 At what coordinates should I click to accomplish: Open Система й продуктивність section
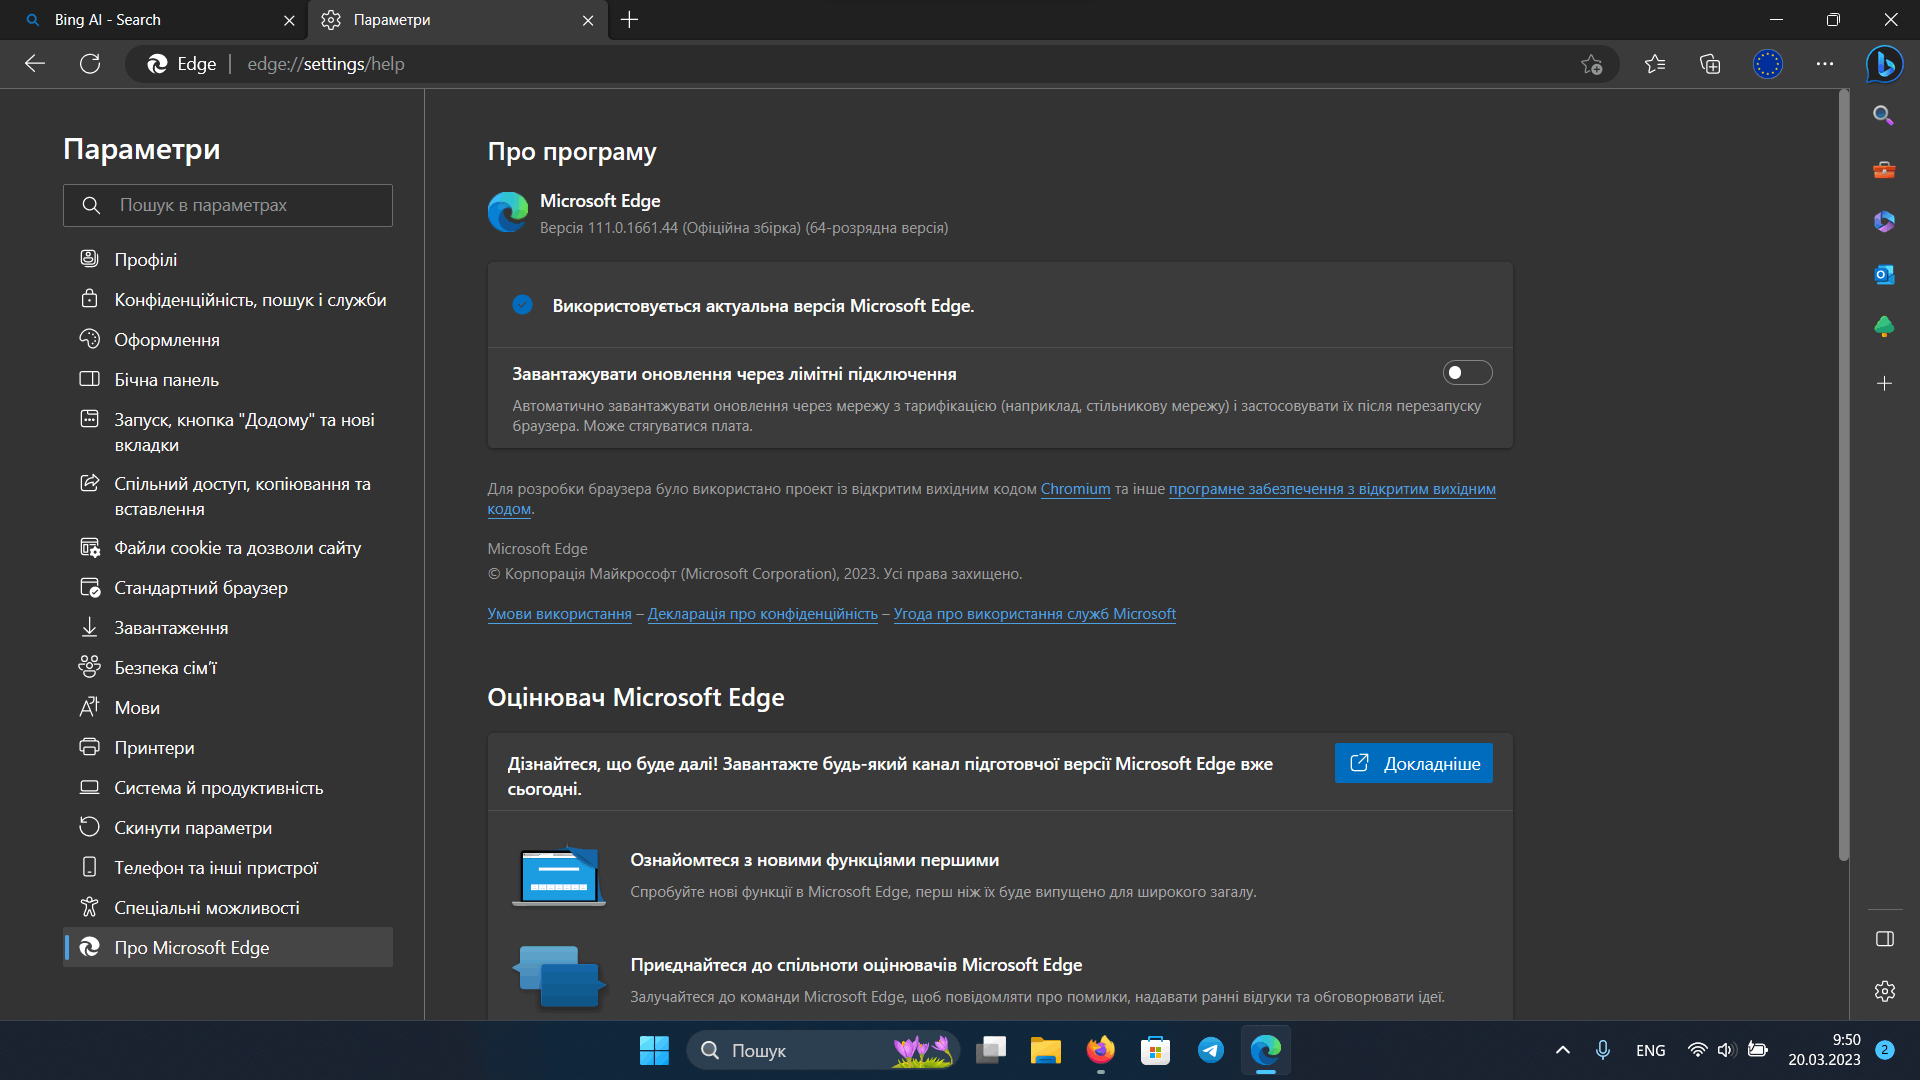(x=228, y=787)
